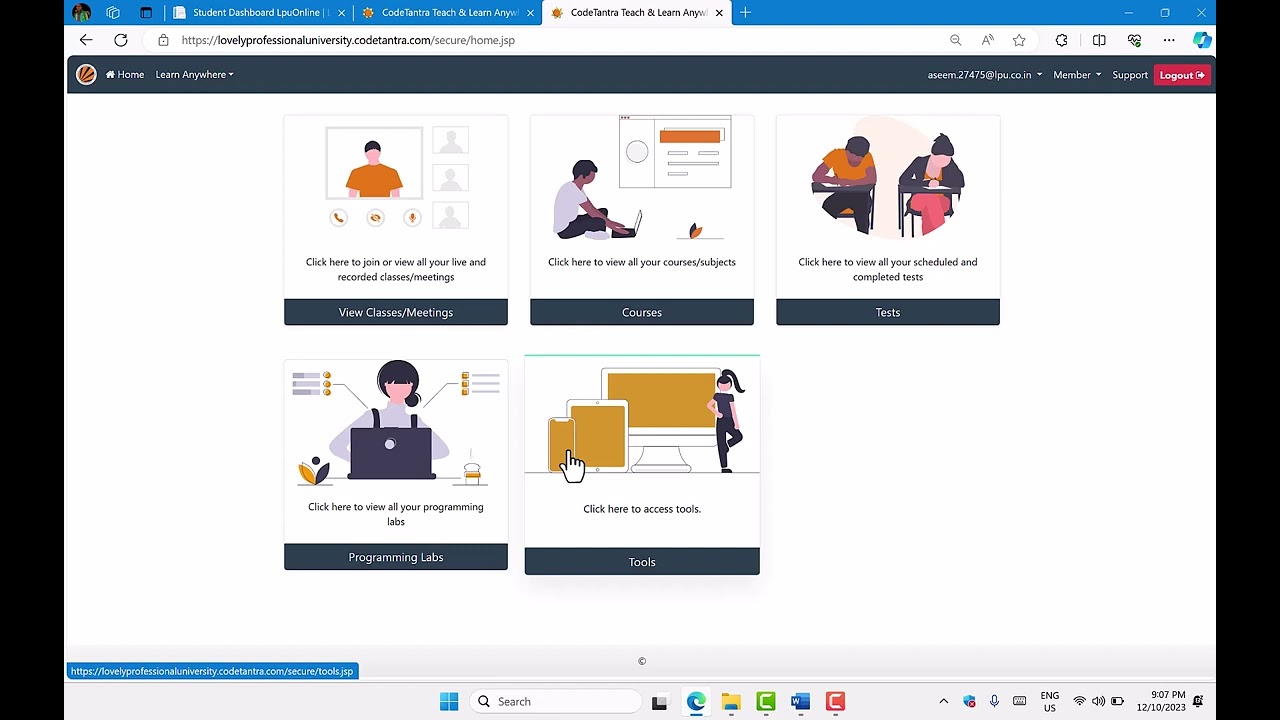Open the Tests button
The image size is (1280, 720).
click(x=888, y=312)
